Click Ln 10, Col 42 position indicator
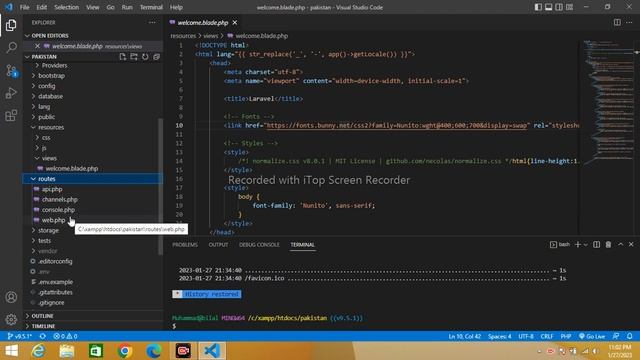The image size is (640, 360). click(464, 336)
